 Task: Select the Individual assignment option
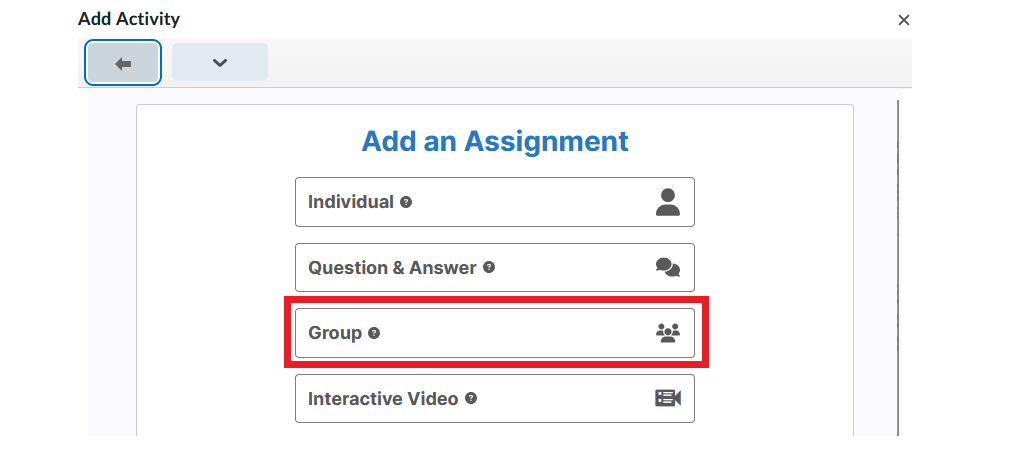coord(494,202)
